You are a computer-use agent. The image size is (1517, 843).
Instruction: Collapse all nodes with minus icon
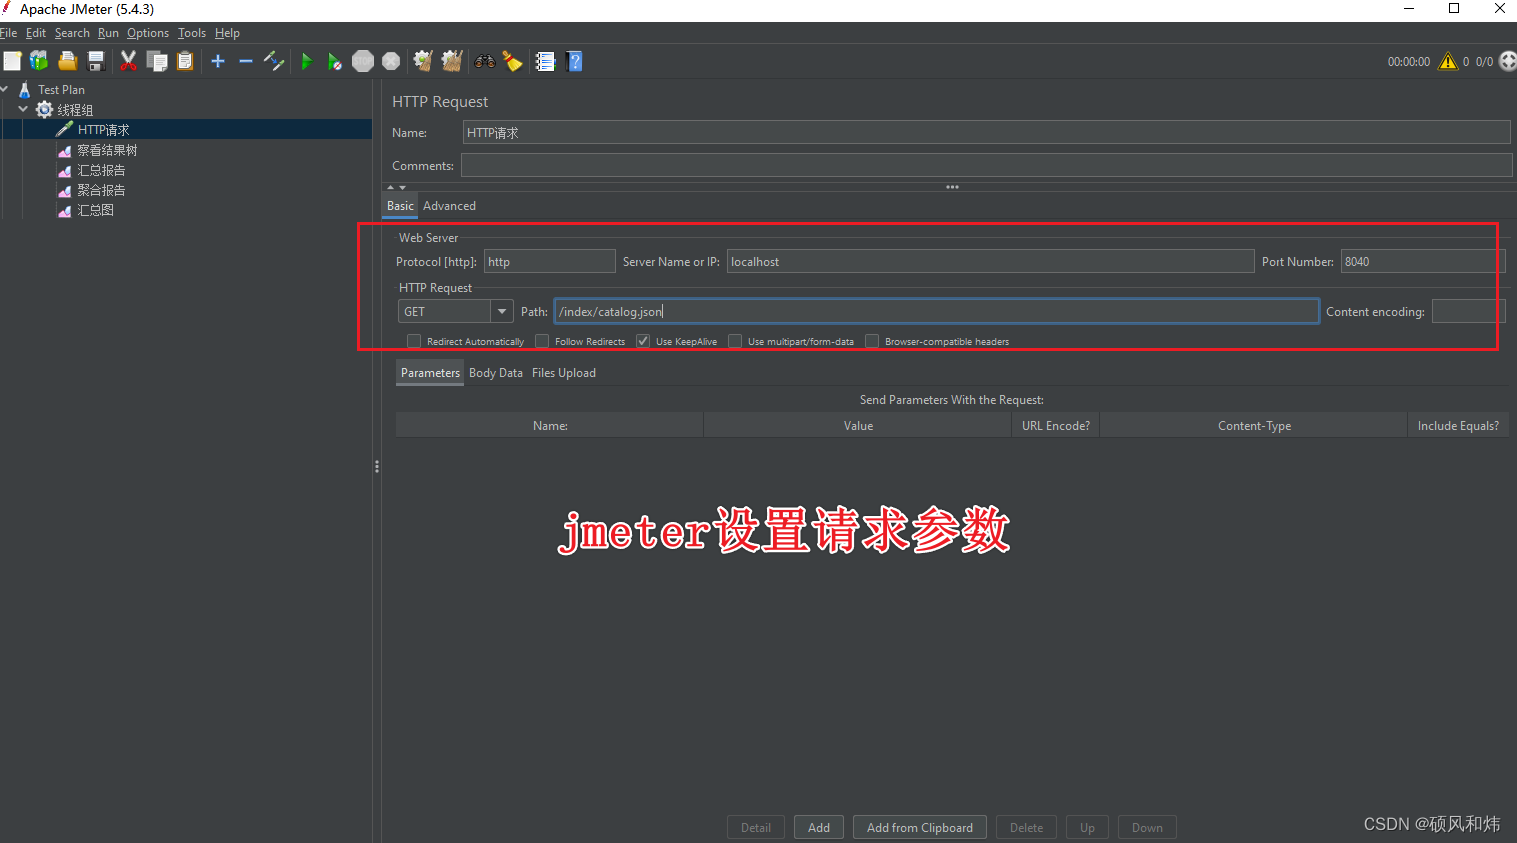[x=246, y=62]
